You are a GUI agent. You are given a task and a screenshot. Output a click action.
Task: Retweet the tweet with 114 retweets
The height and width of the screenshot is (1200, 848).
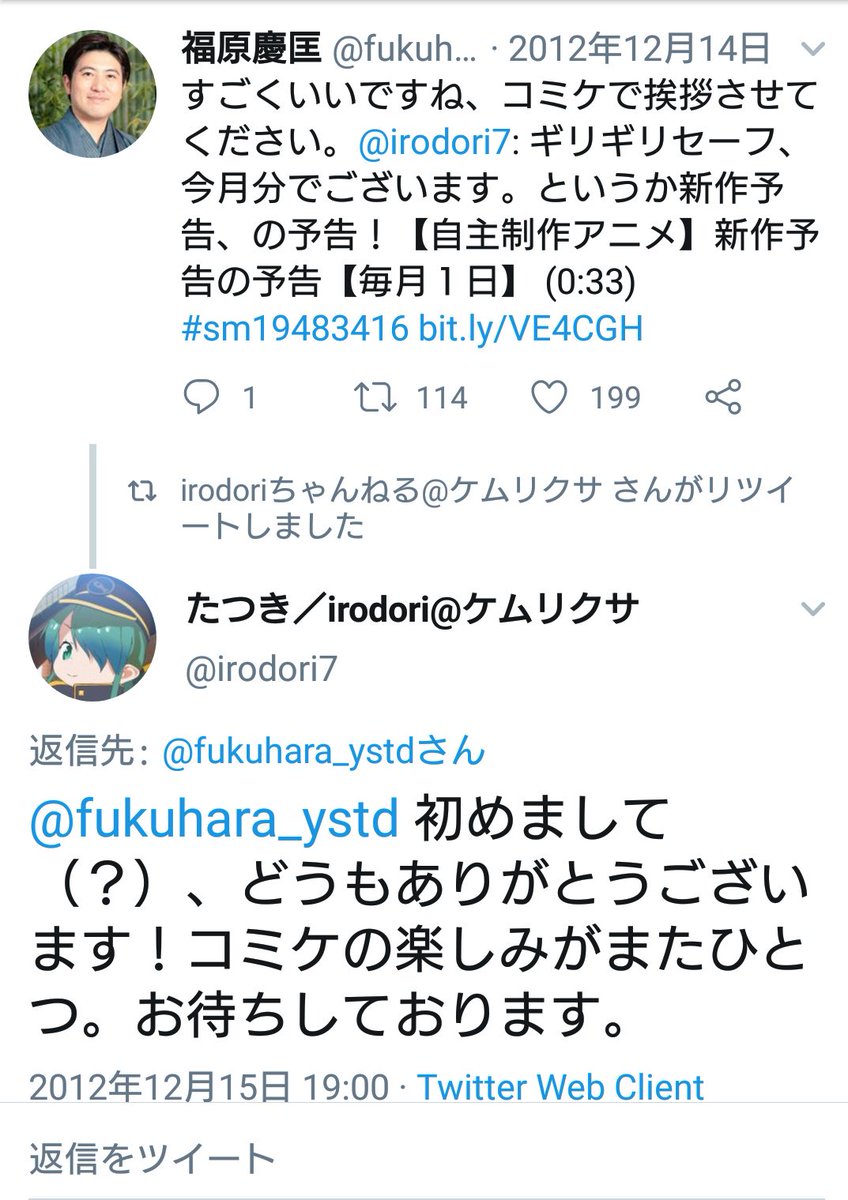[376, 397]
